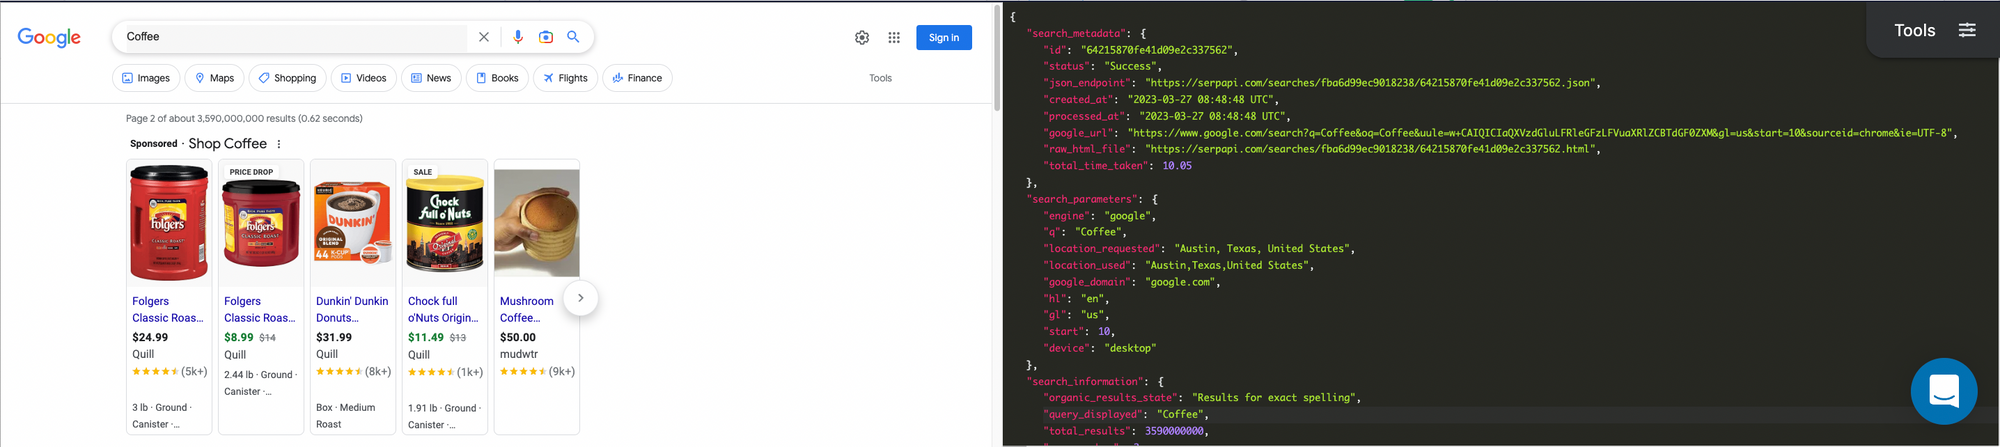Open the chat support bubble
Viewport: 2000px width, 447px height.
(x=1944, y=391)
